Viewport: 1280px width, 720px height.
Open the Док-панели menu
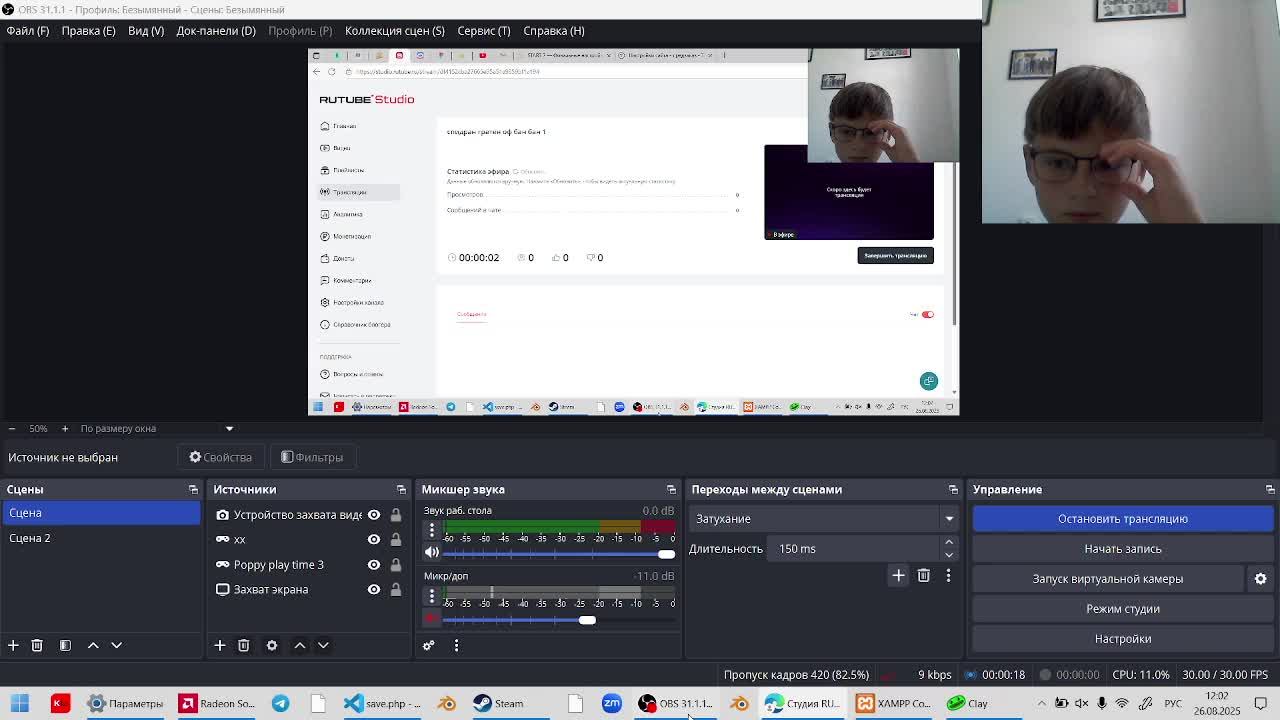point(216,30)
